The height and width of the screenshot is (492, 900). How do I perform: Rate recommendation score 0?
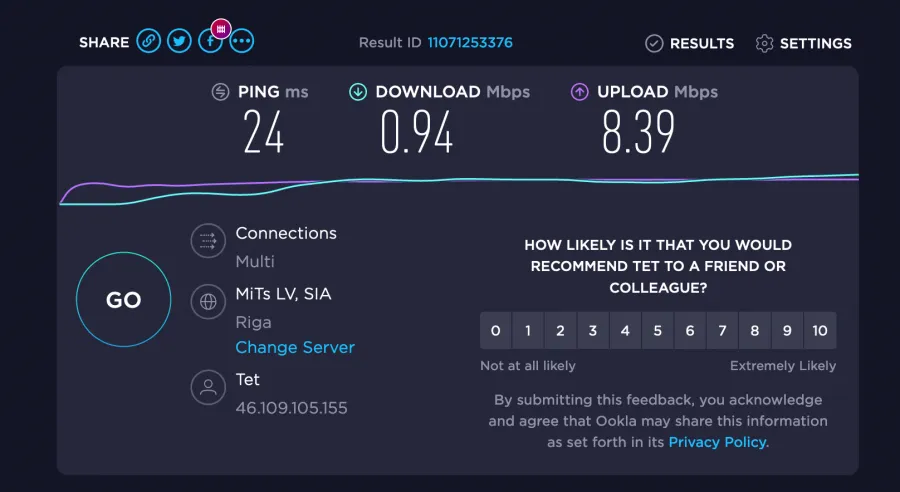coord(495,331)
